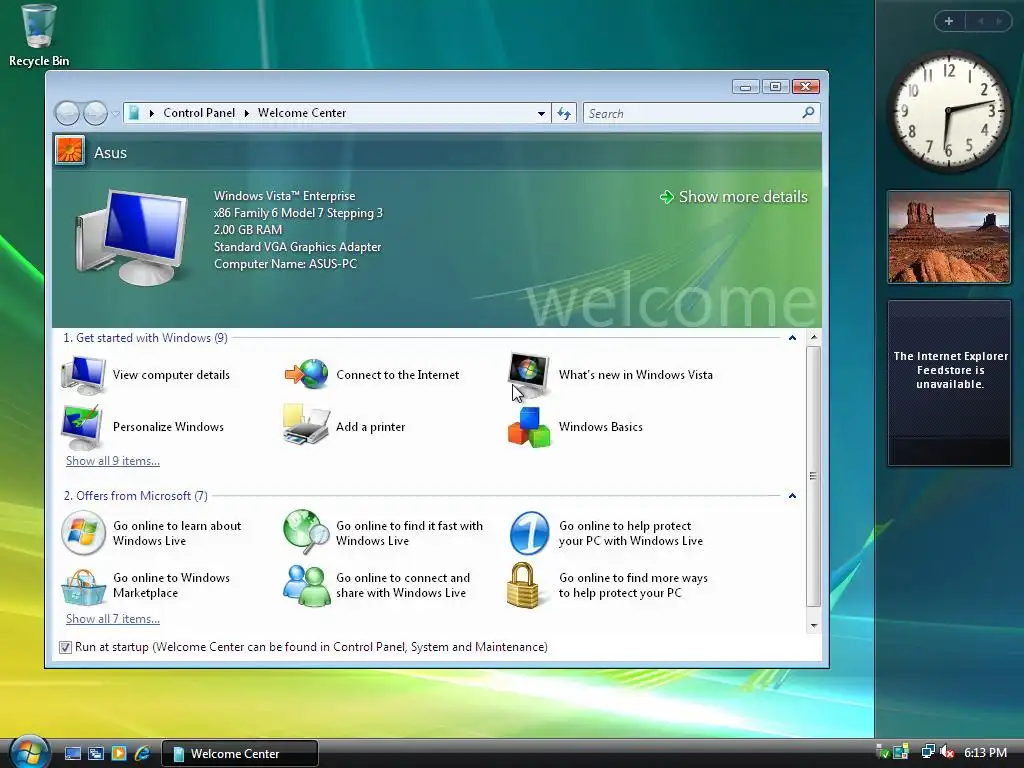This screenshot has height=768, width=1024.
Task: Expand the breadcrumb arrow before Control Panel
Action: [x=152, y=113]
